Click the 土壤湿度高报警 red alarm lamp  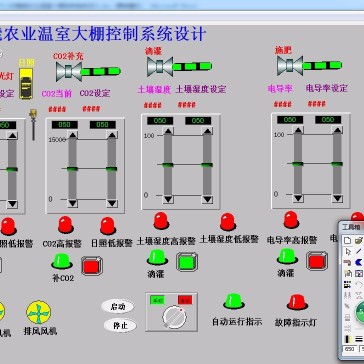[x=161, y=221]
